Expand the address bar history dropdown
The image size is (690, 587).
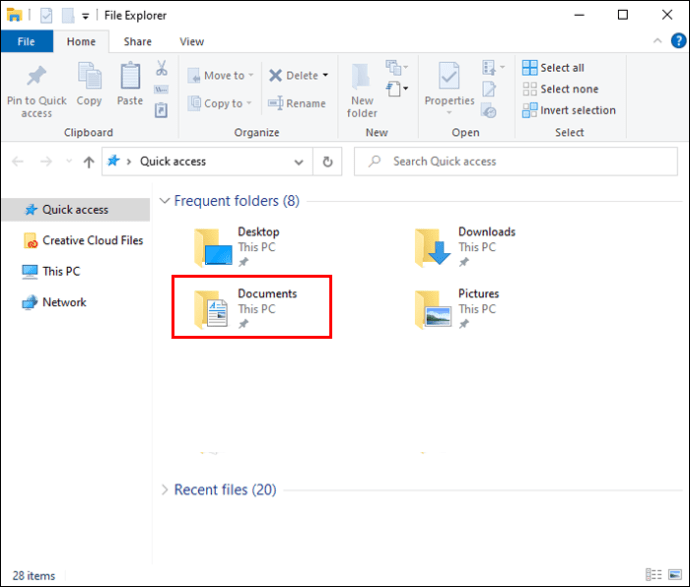pyautogui.click(x=298, y=162)
